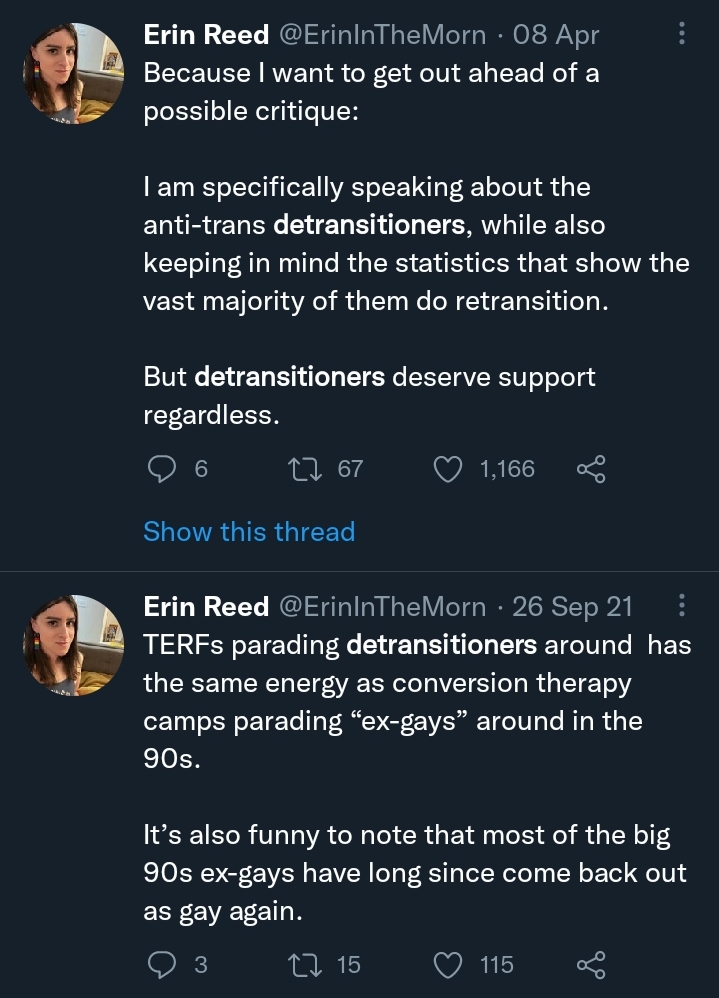
Task: Open @ErinInTheMorn handle on second tweet
Action: pos(381,606)
